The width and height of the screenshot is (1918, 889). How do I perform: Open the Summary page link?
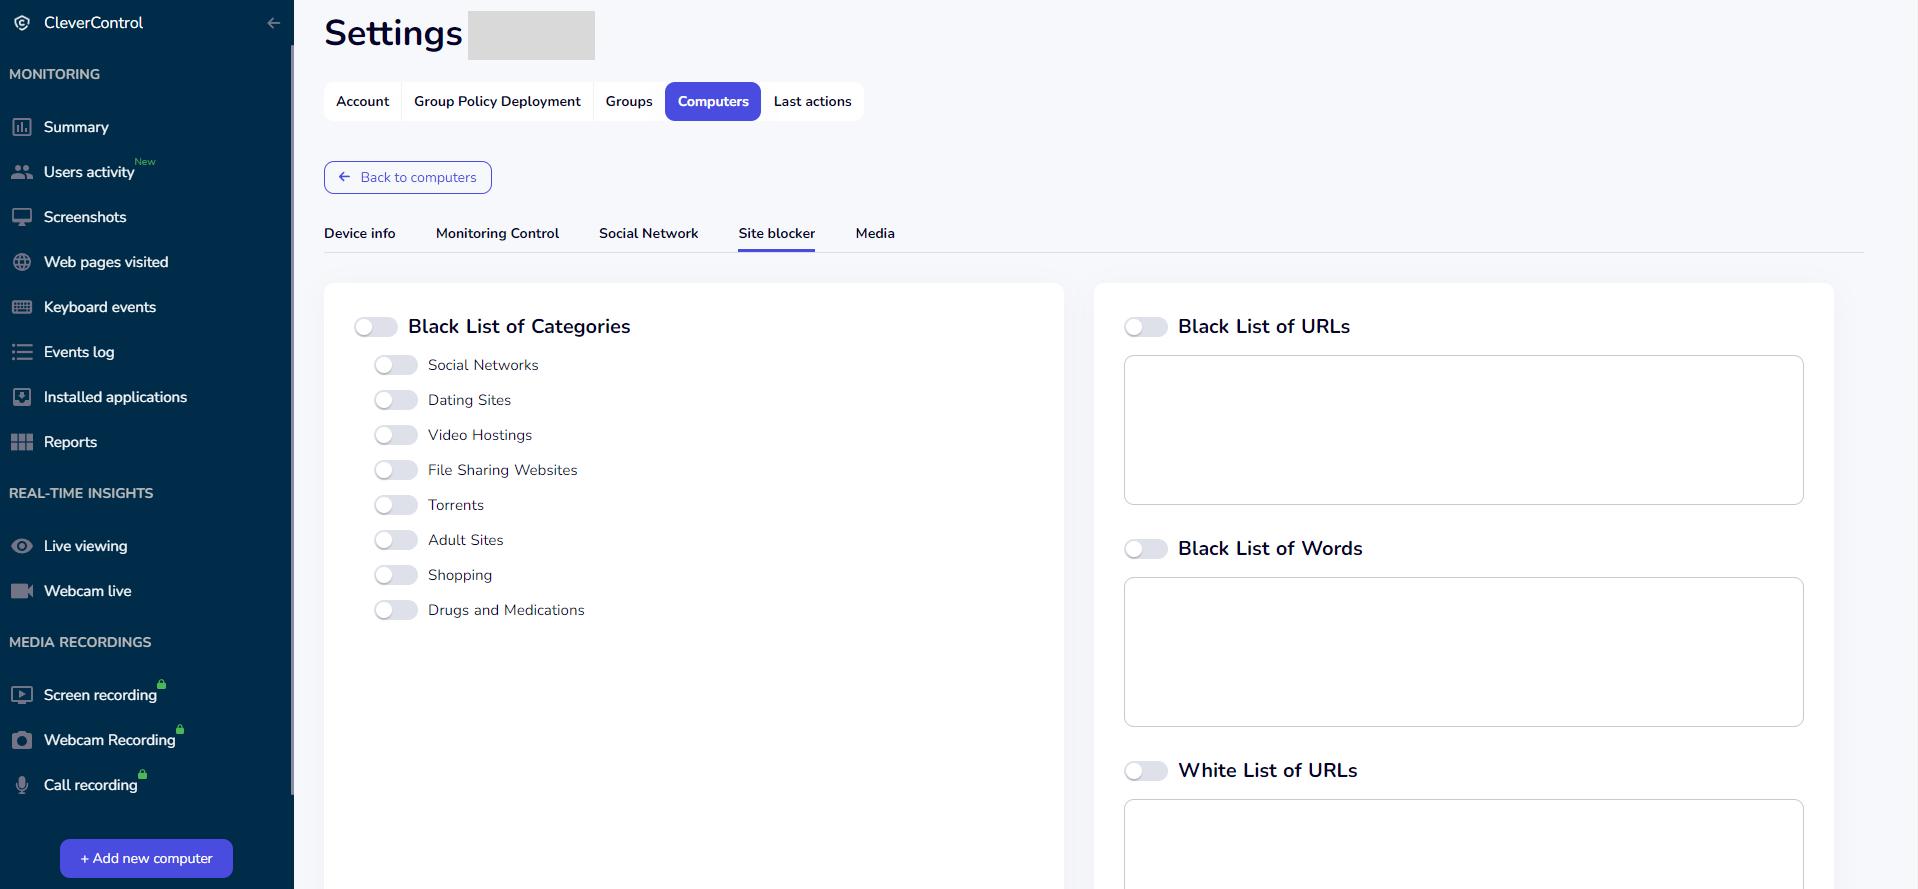pyautogui.click(x=76, y=127)
